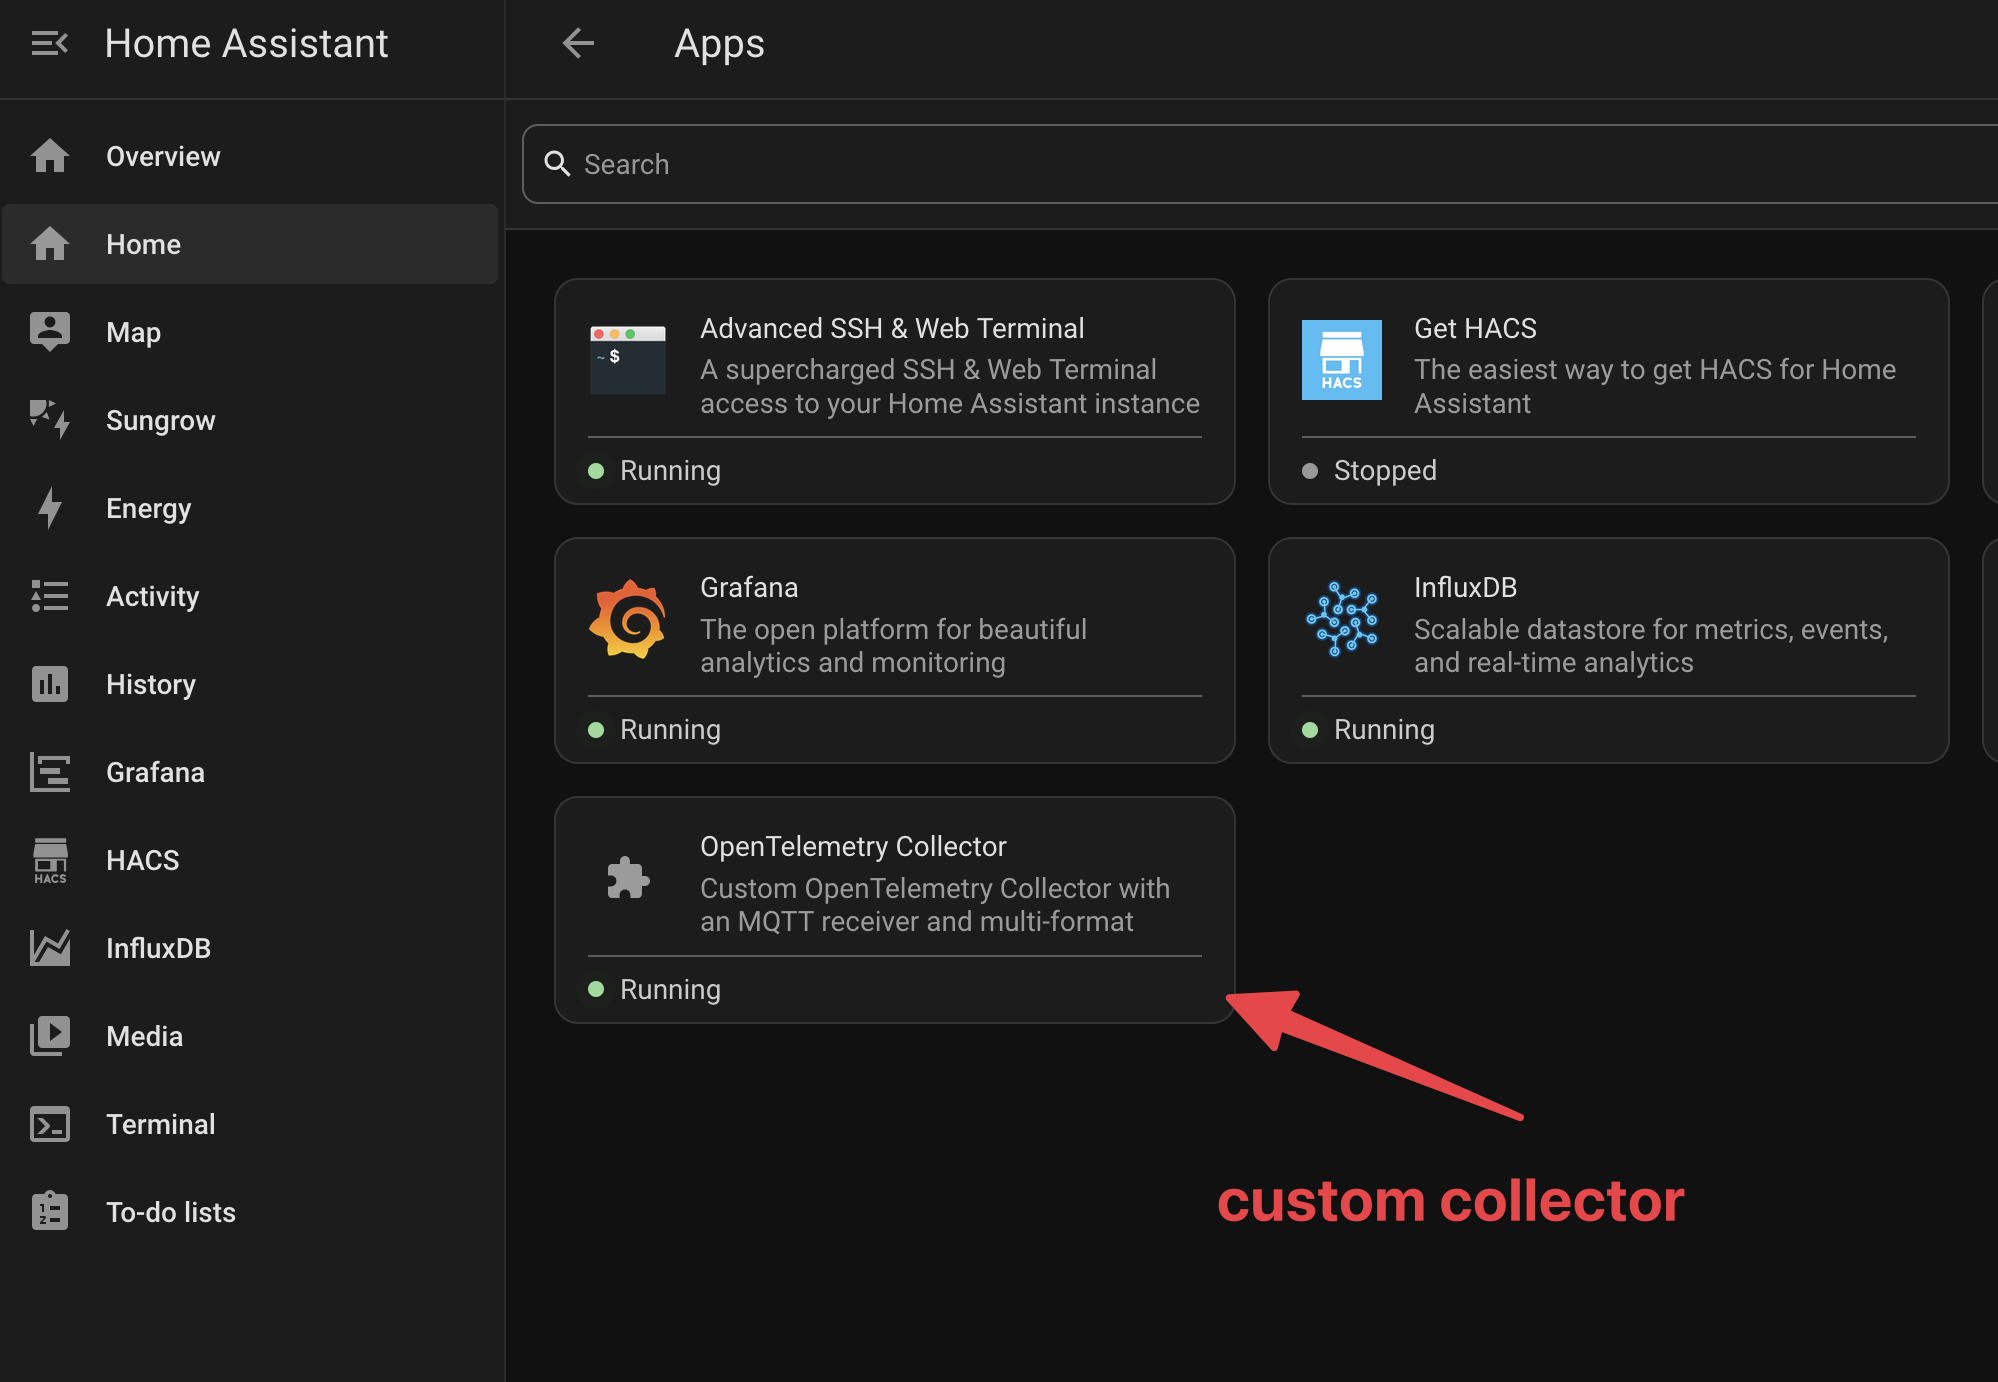The height and width of the screenshot is (1382, 1998).
Task: Open the InfluxDB app card title
Action: pyautogui.click(x=1465, y=587)
